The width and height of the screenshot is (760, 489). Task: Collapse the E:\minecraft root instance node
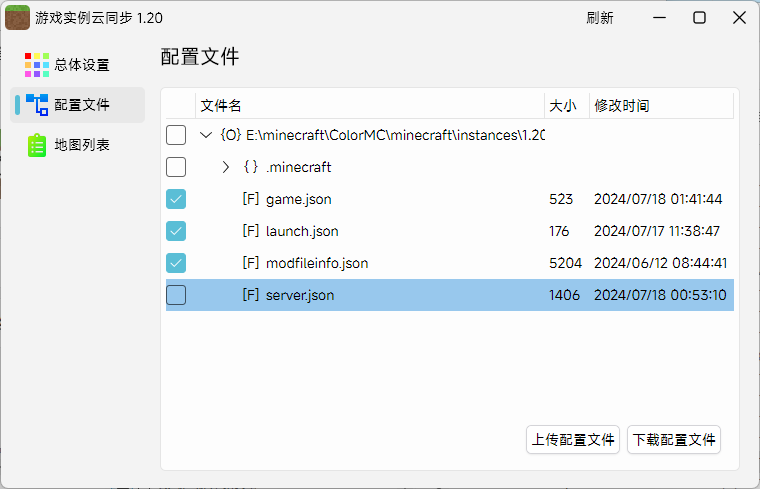click(205, 135)
